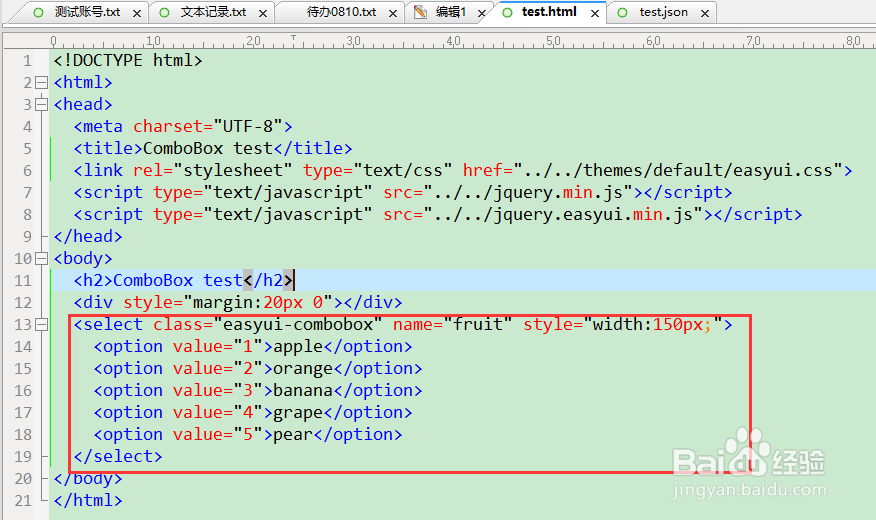
Task: Click line number 1 in the gutter
Action: [27, 60]
